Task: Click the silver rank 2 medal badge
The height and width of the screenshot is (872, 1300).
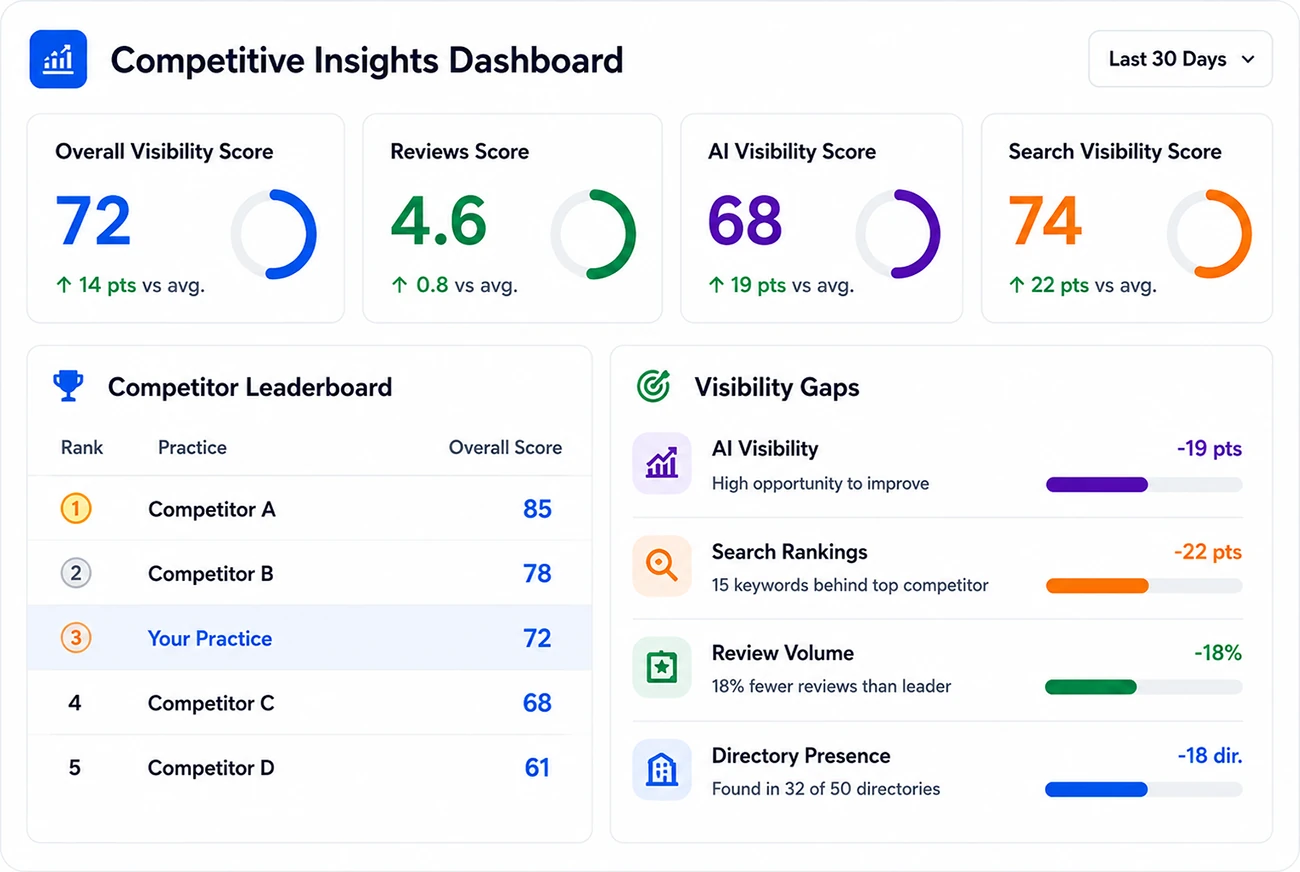Action: tap(76, 573)
